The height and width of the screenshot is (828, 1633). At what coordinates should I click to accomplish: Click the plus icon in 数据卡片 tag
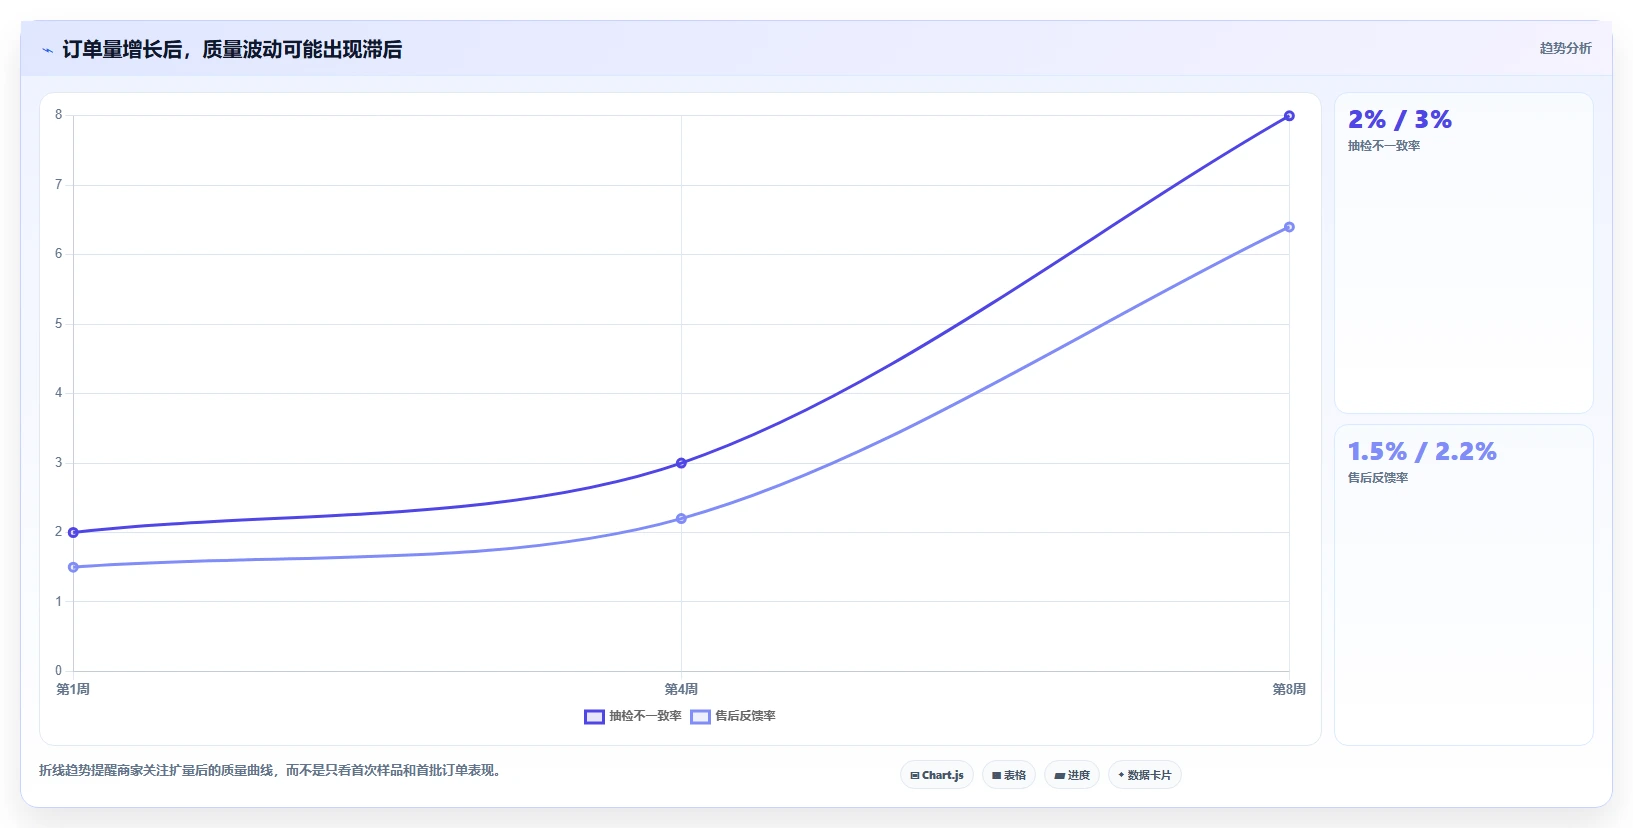point(1121,775)
